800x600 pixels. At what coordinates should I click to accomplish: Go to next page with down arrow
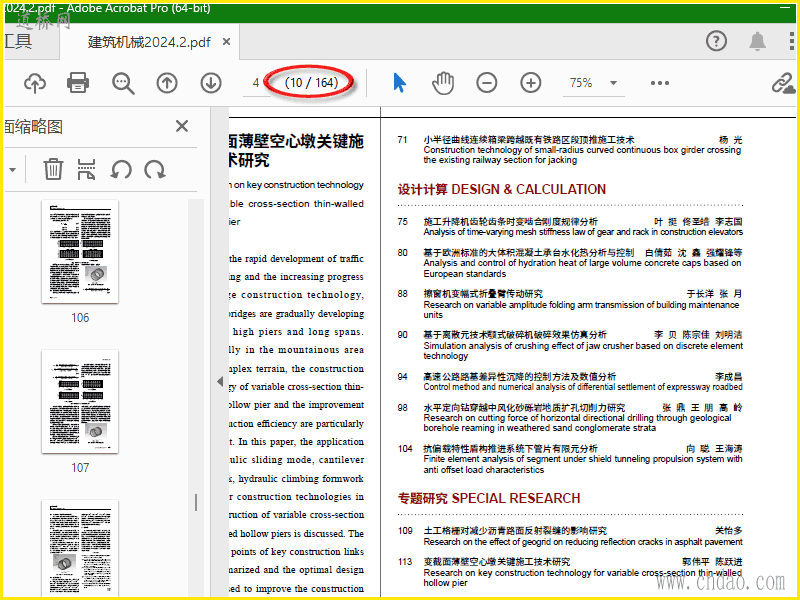[210, 83]
